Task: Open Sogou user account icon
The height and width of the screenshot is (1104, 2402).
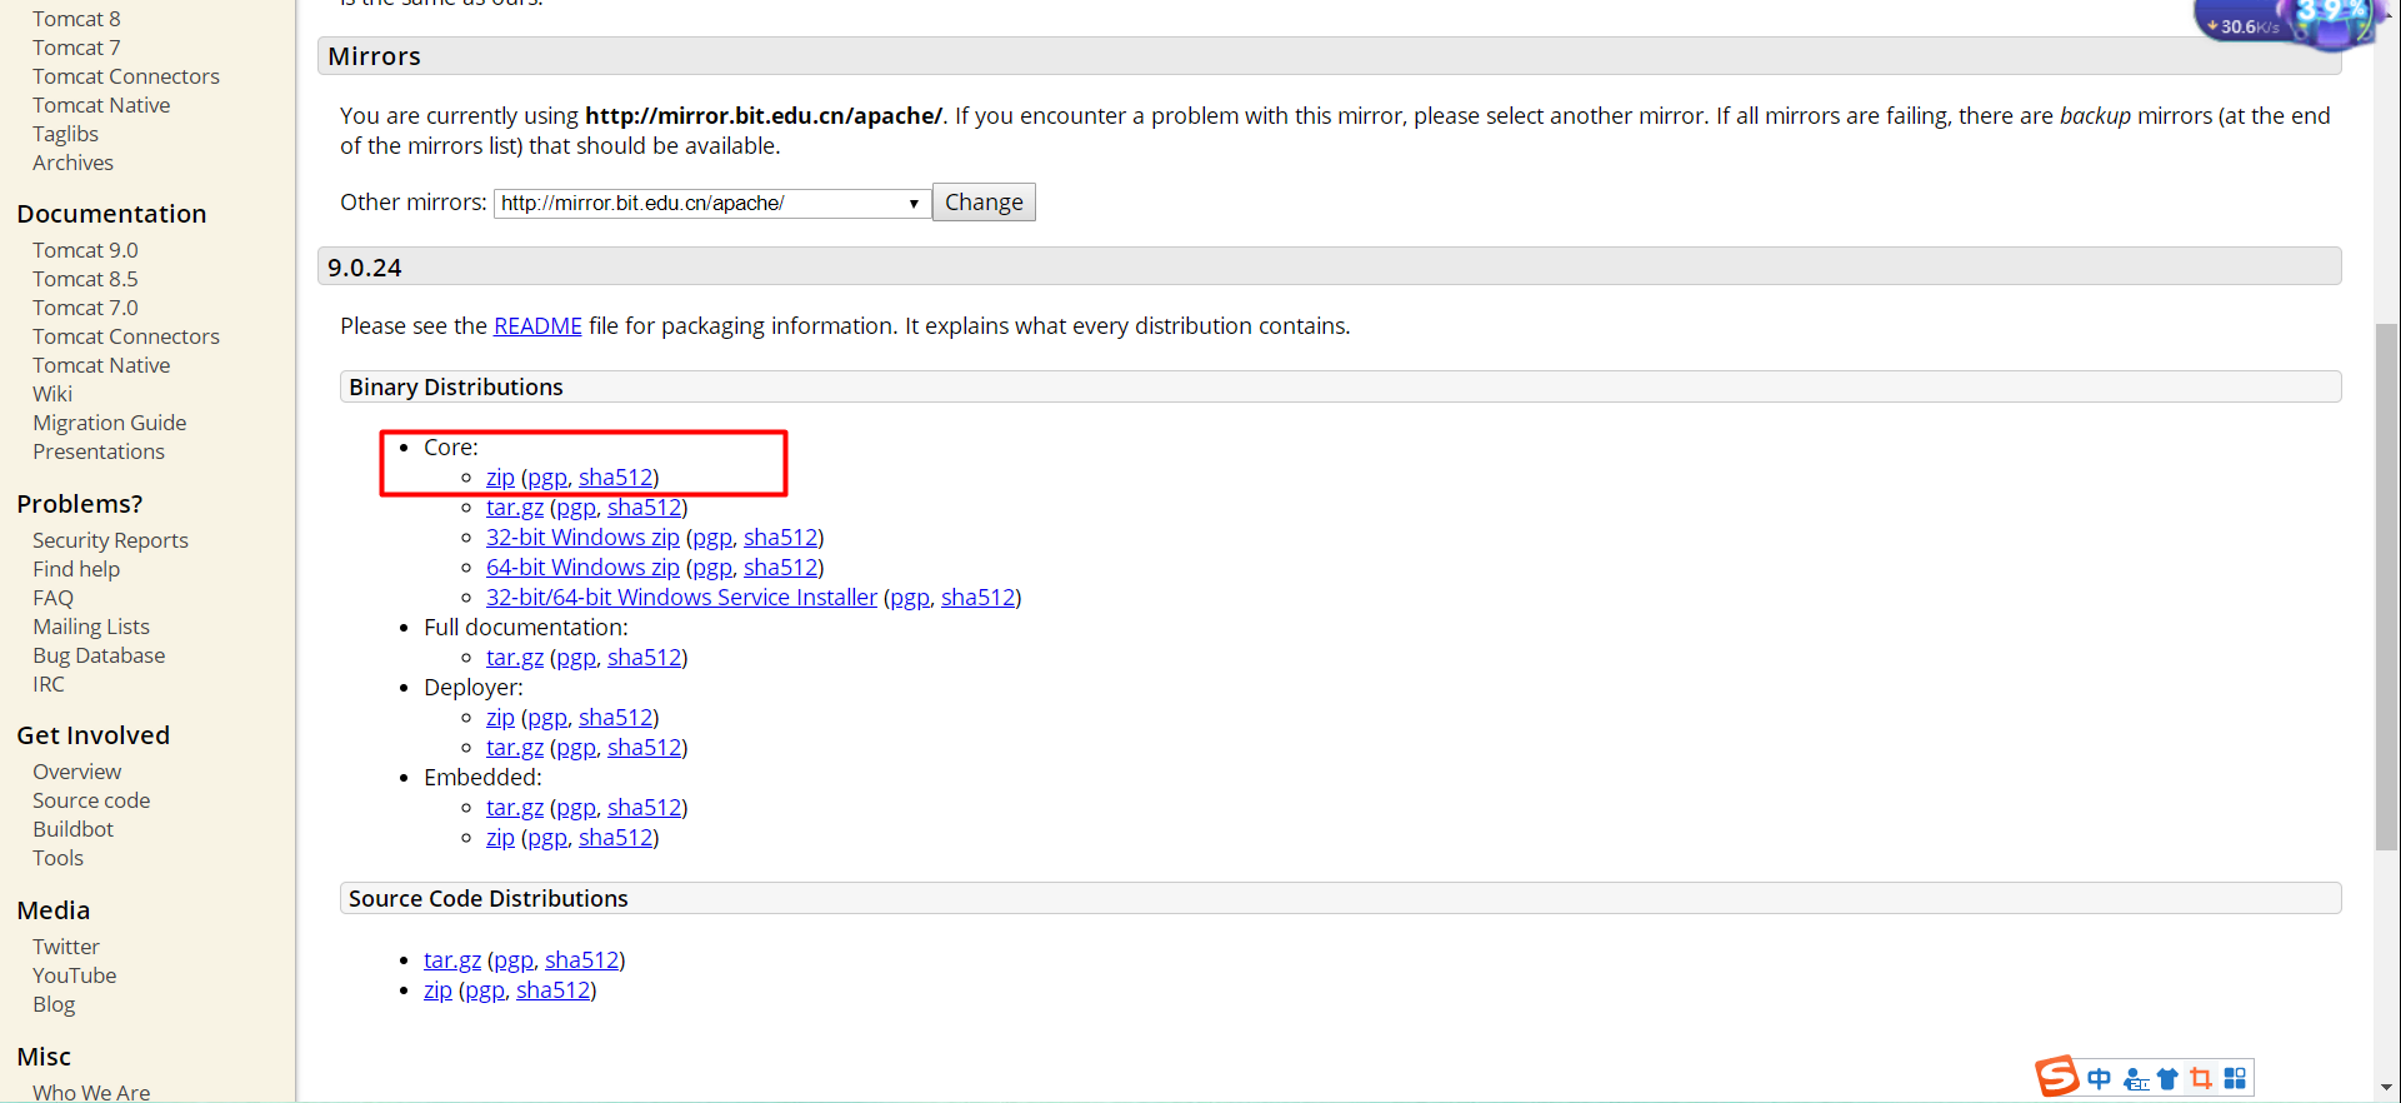Action: tap(2135, 1079)
